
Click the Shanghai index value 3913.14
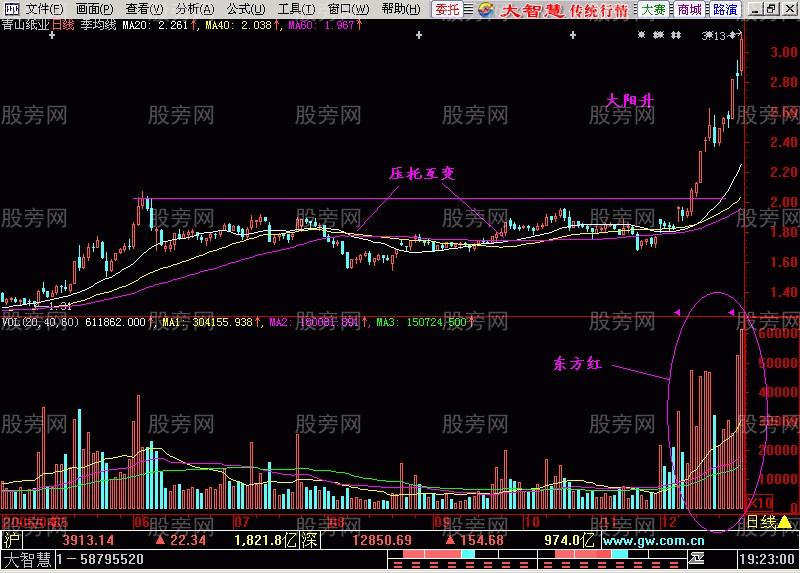pyautogui.click(x=88, y=540)
